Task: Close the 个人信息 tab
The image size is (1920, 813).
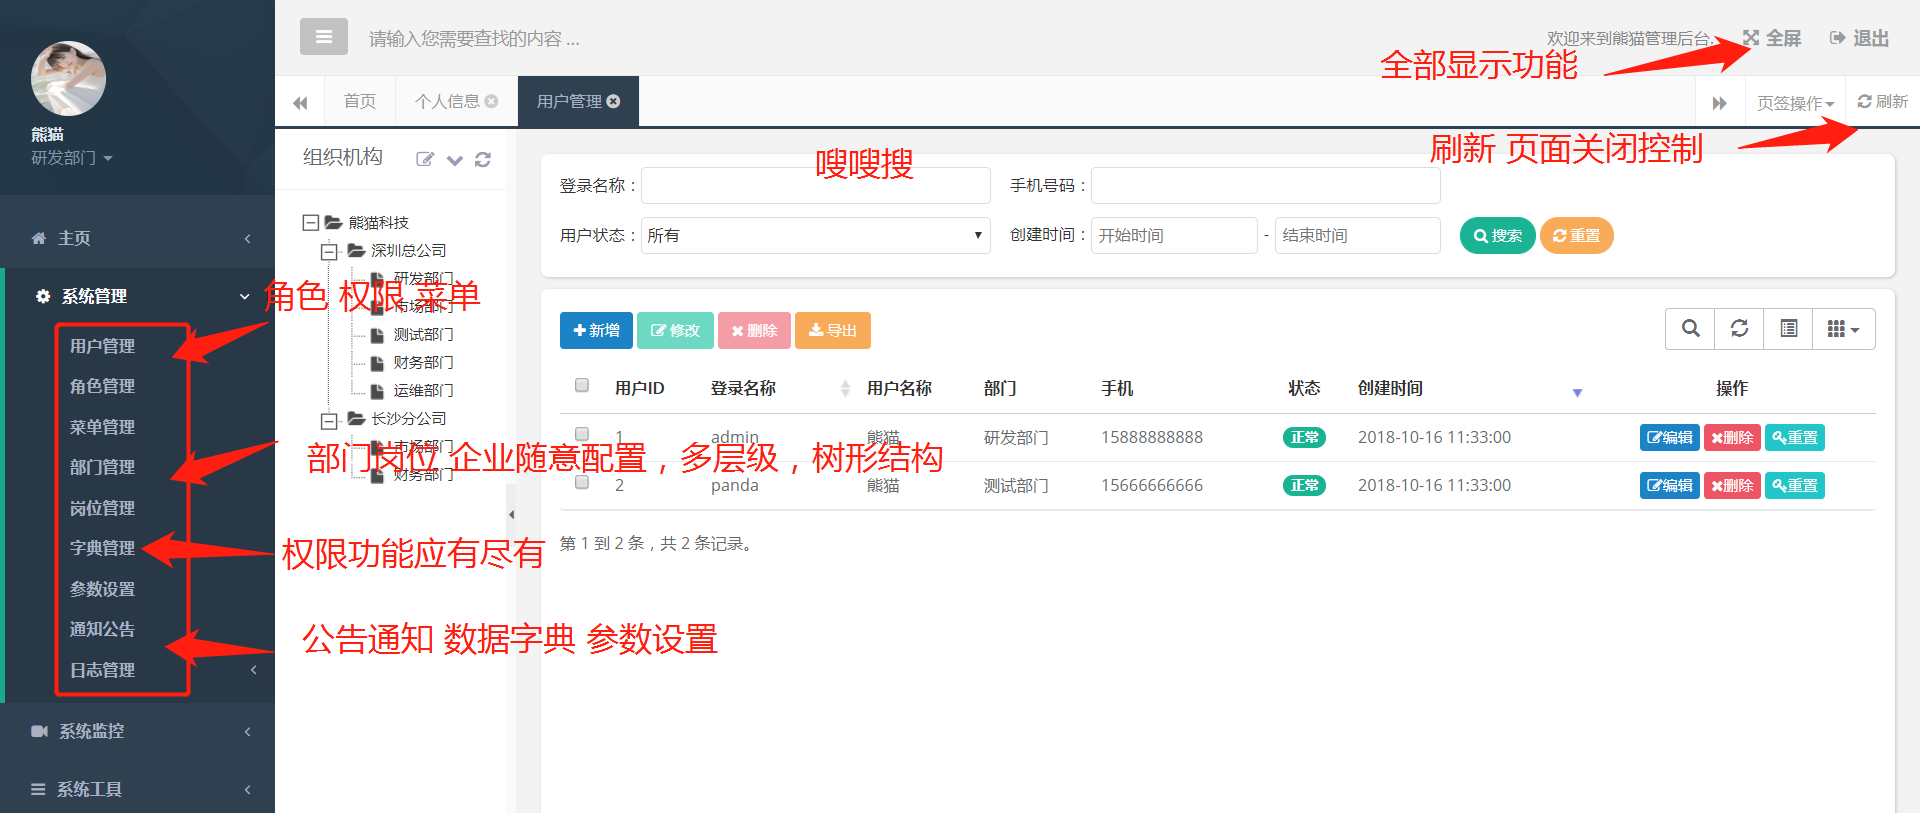Action: click(x=491, y=101)
